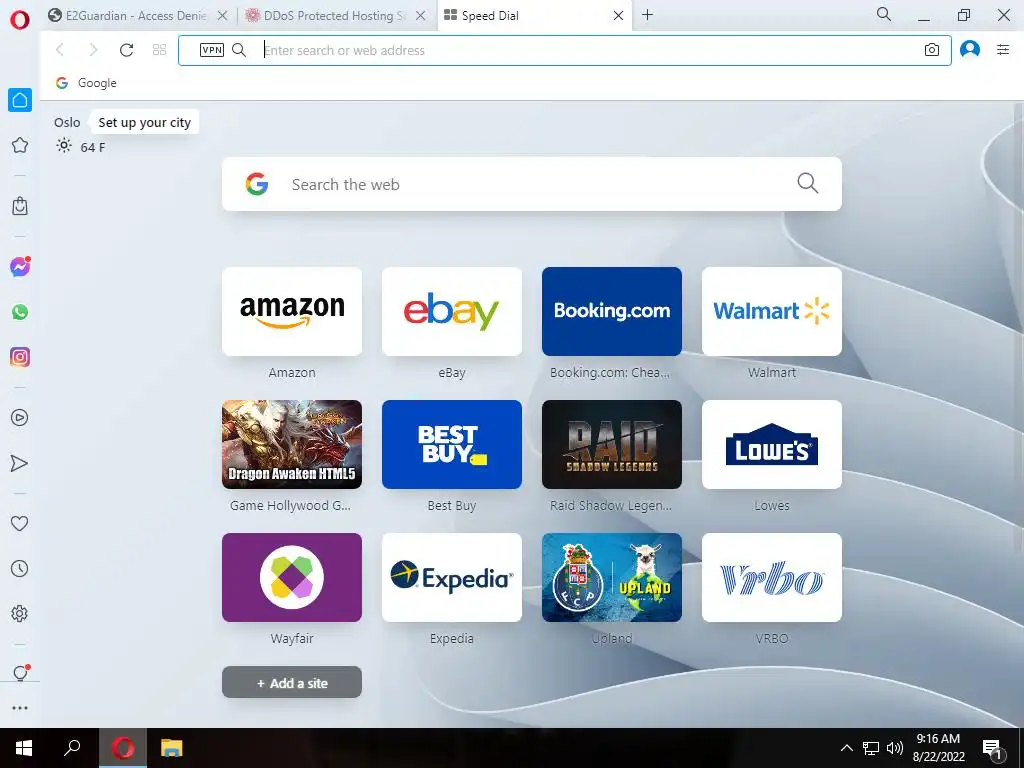Image resolution: width=1024 pixels, height=768 pixels.
Task: Click the Back navigation arrow
Action: point(60,50)
